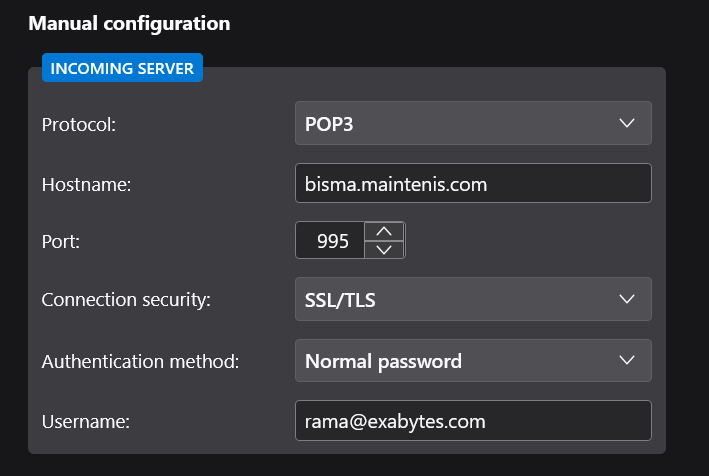The image size is (709, 476).
Task: Click the "Connection security:" label
Action: [126, 300]
